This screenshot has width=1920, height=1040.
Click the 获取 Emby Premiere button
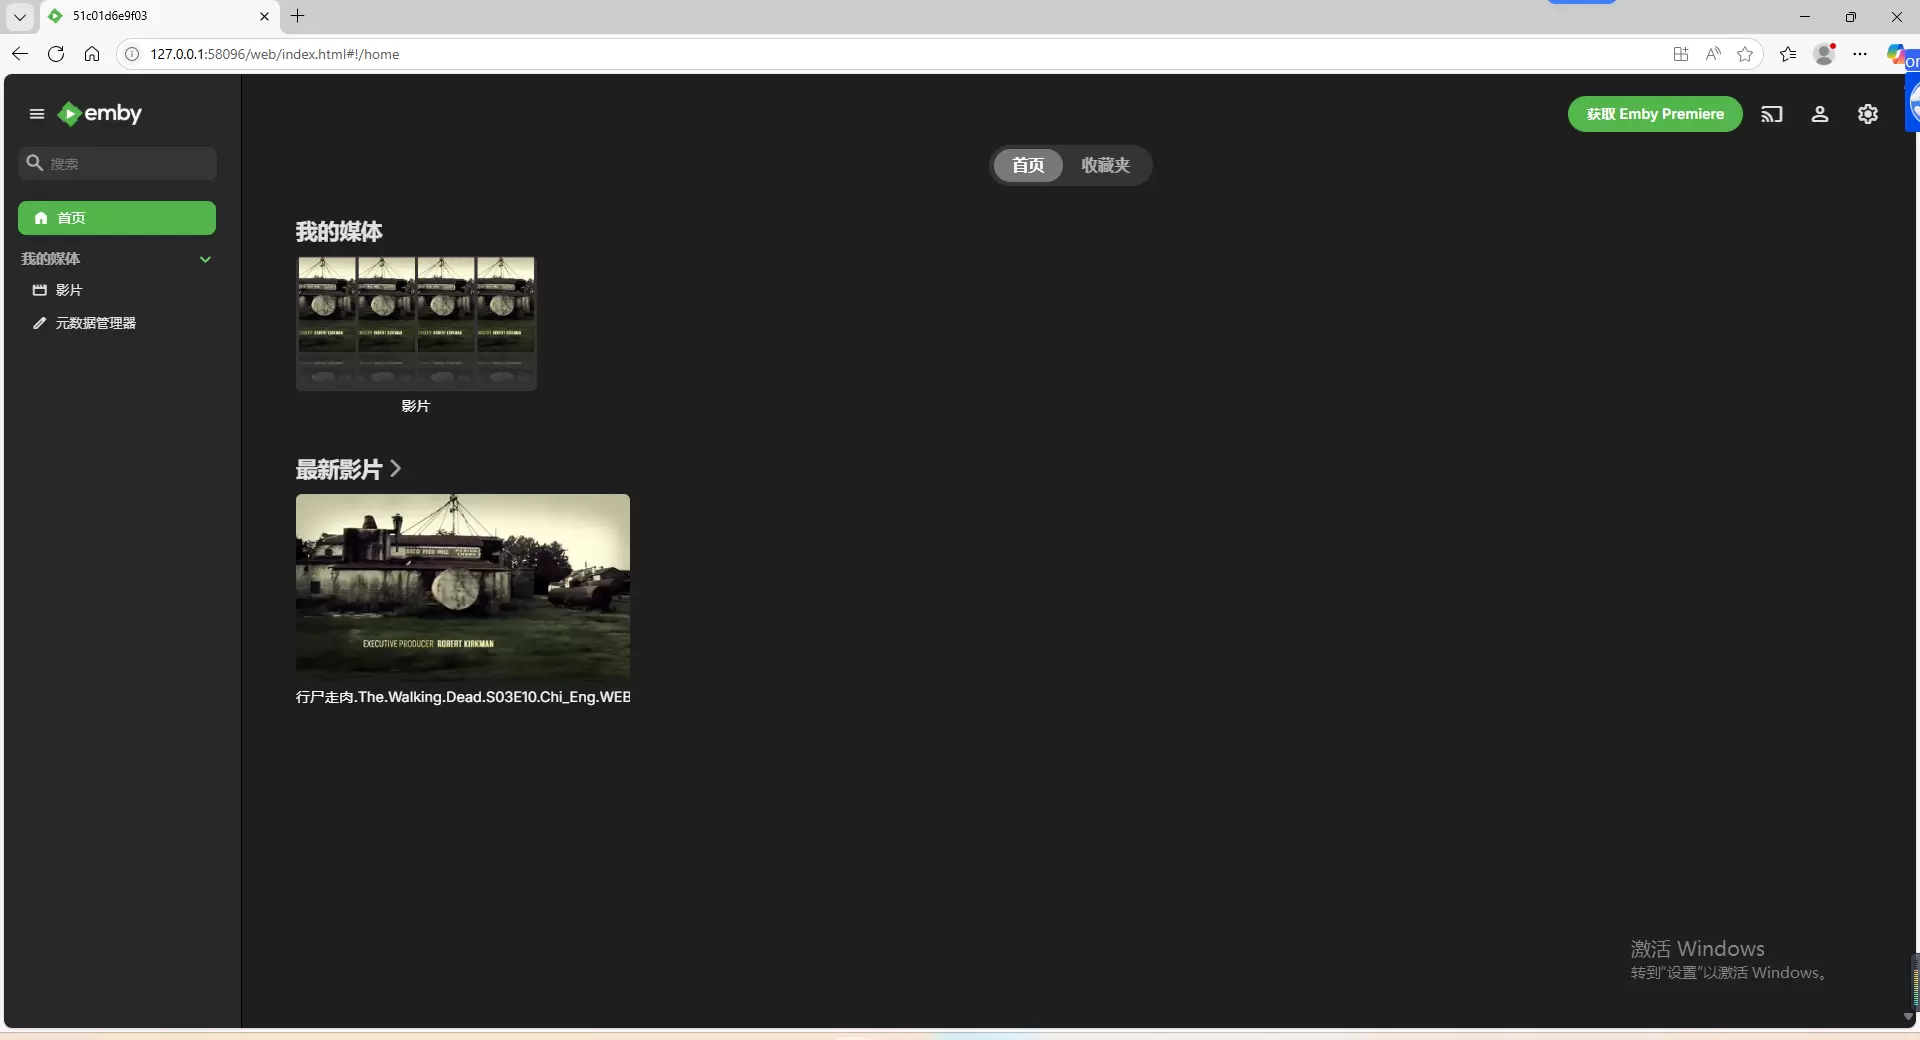click(1654, 114)
